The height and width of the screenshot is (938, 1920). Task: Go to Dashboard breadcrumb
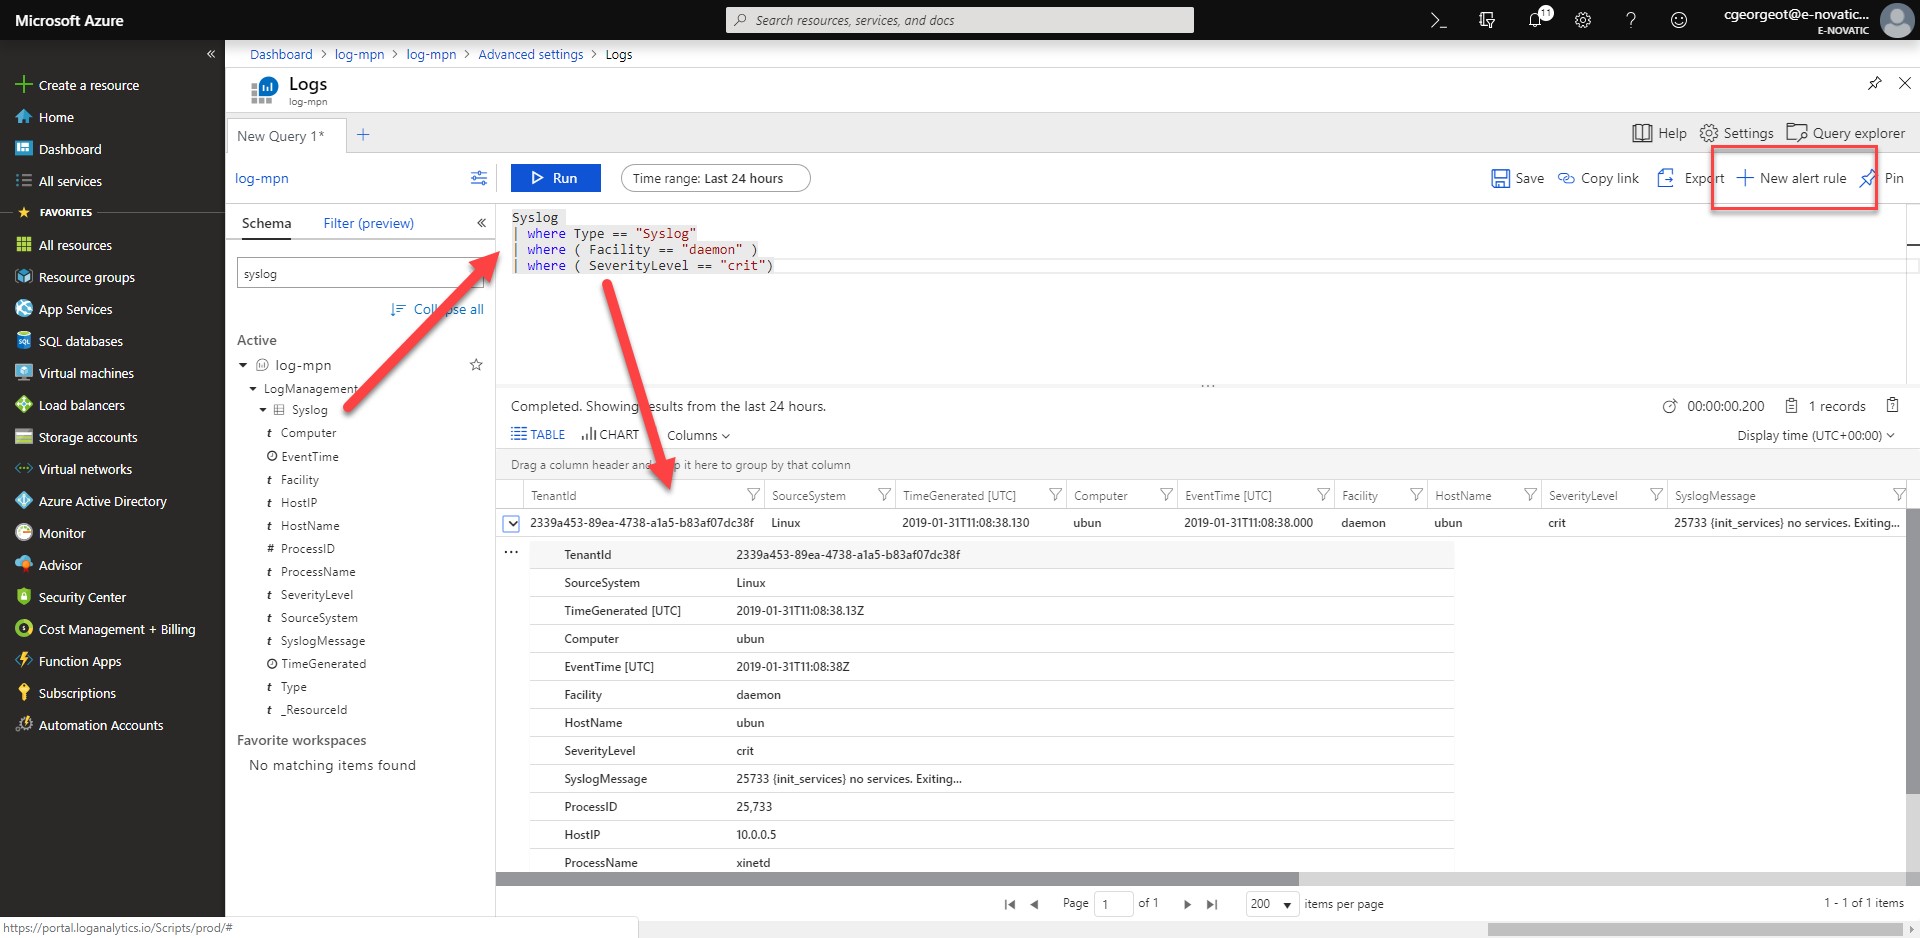[281, 54]
